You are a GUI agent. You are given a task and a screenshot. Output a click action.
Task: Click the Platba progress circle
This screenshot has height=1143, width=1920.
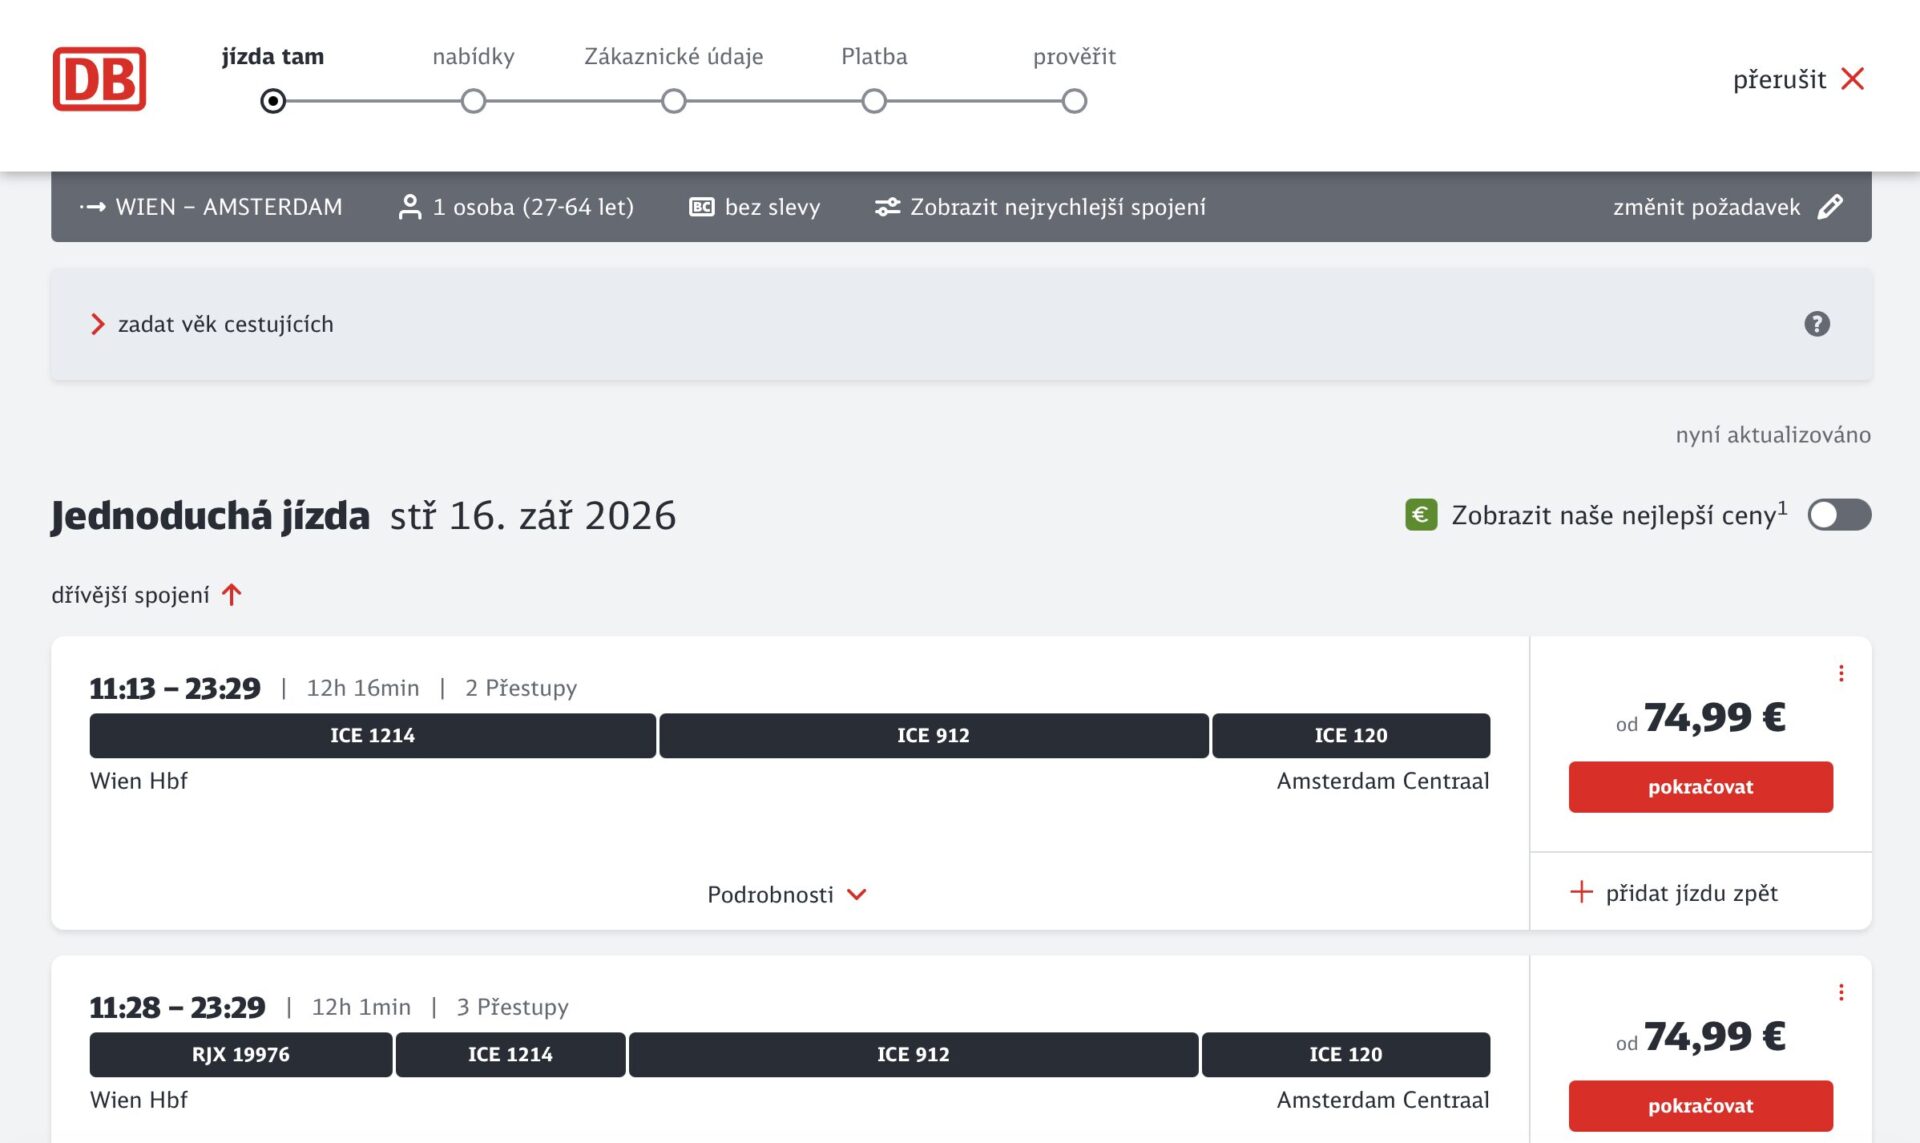click(x=874, y=101)
